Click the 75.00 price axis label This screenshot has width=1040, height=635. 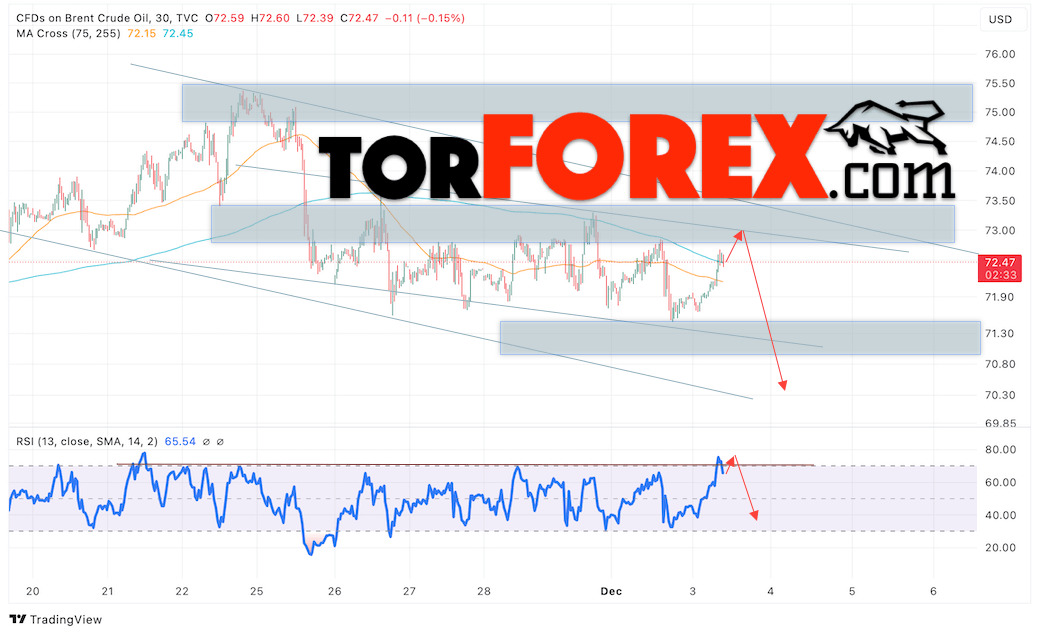click(x=1000, y=112)
